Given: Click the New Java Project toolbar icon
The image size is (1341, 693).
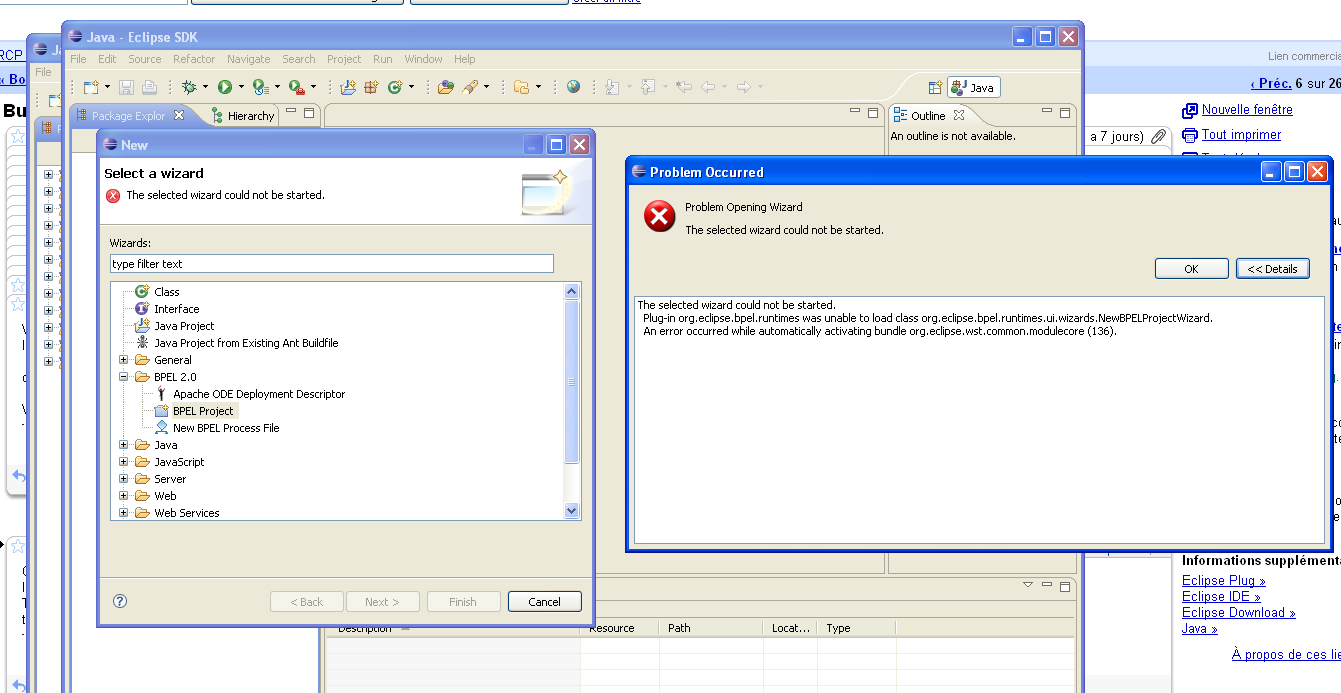Looking at the screenshot, I should (348, 88).
